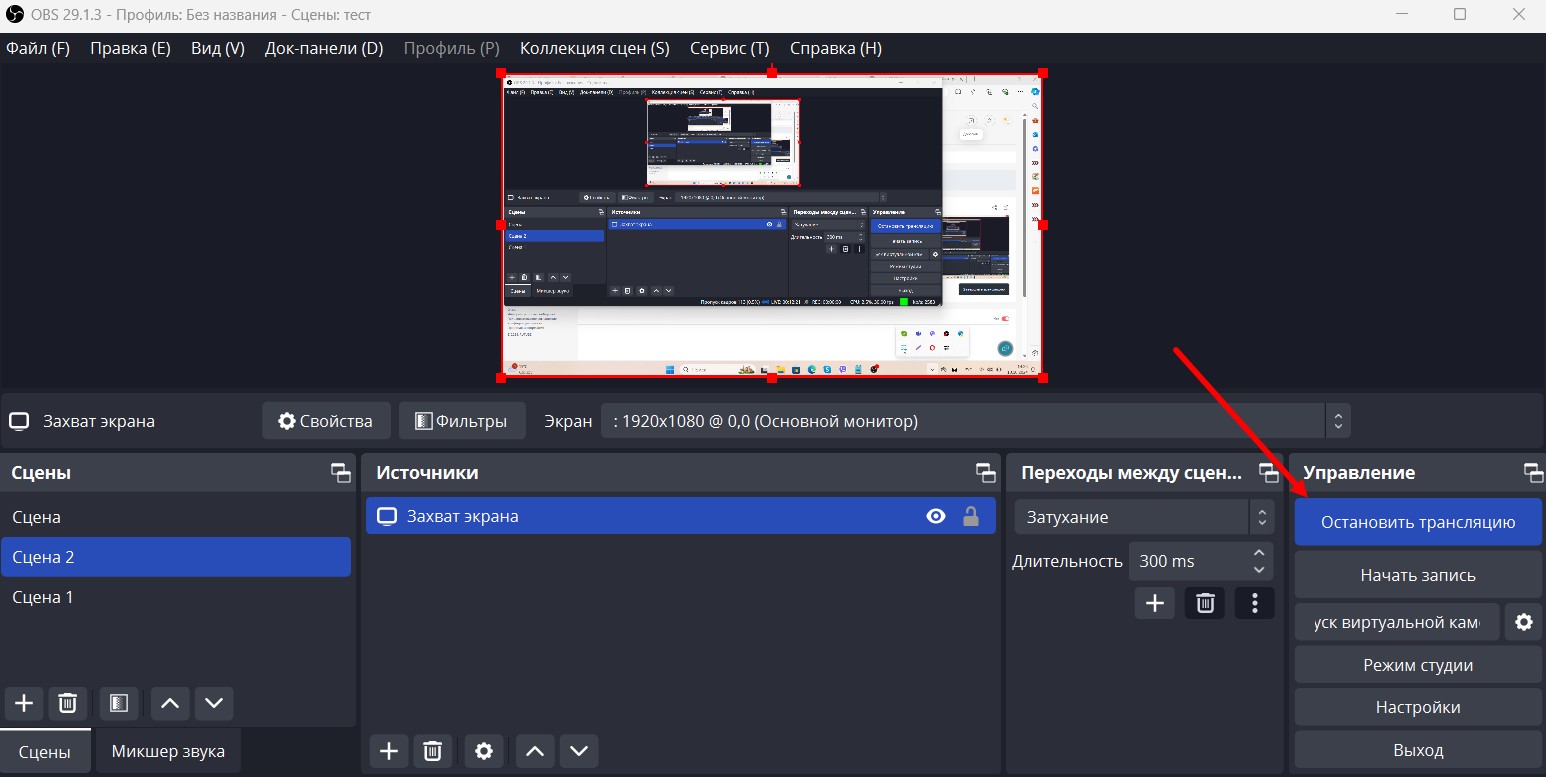Open the Файл (F) menu

point(38,48)
